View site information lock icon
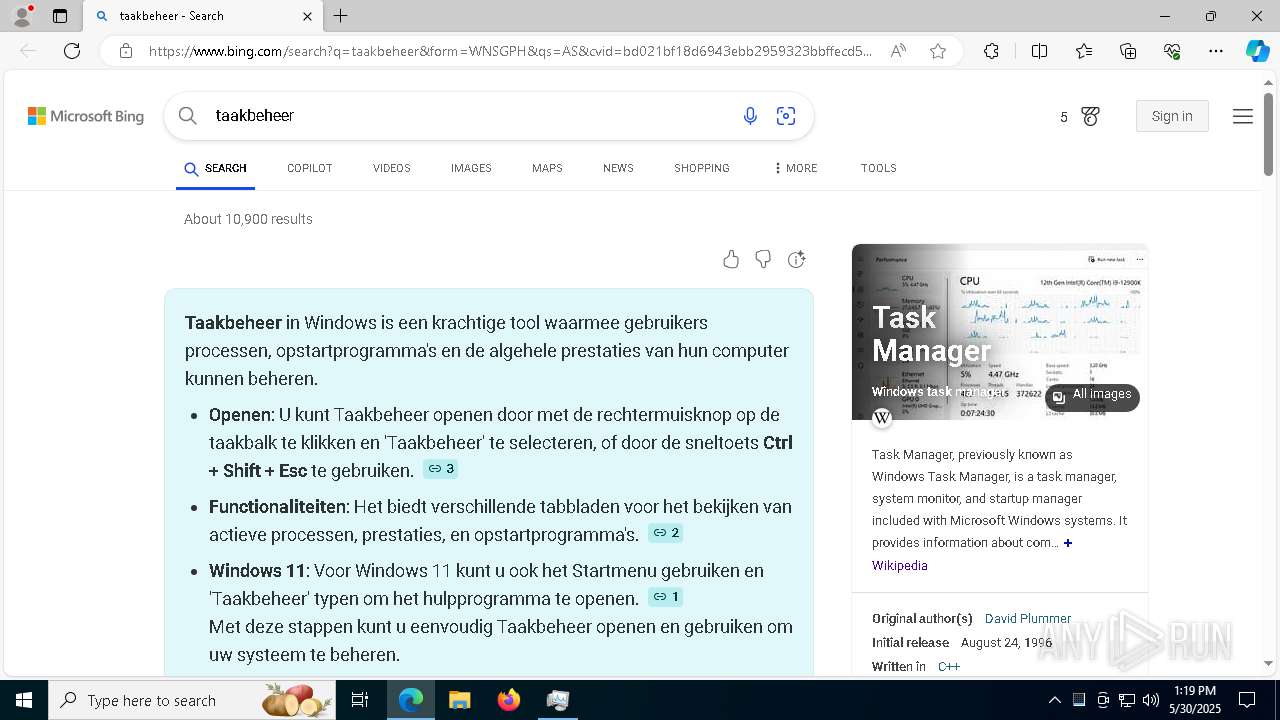This screenshot has width=1280, height=720. click(126, 51)
